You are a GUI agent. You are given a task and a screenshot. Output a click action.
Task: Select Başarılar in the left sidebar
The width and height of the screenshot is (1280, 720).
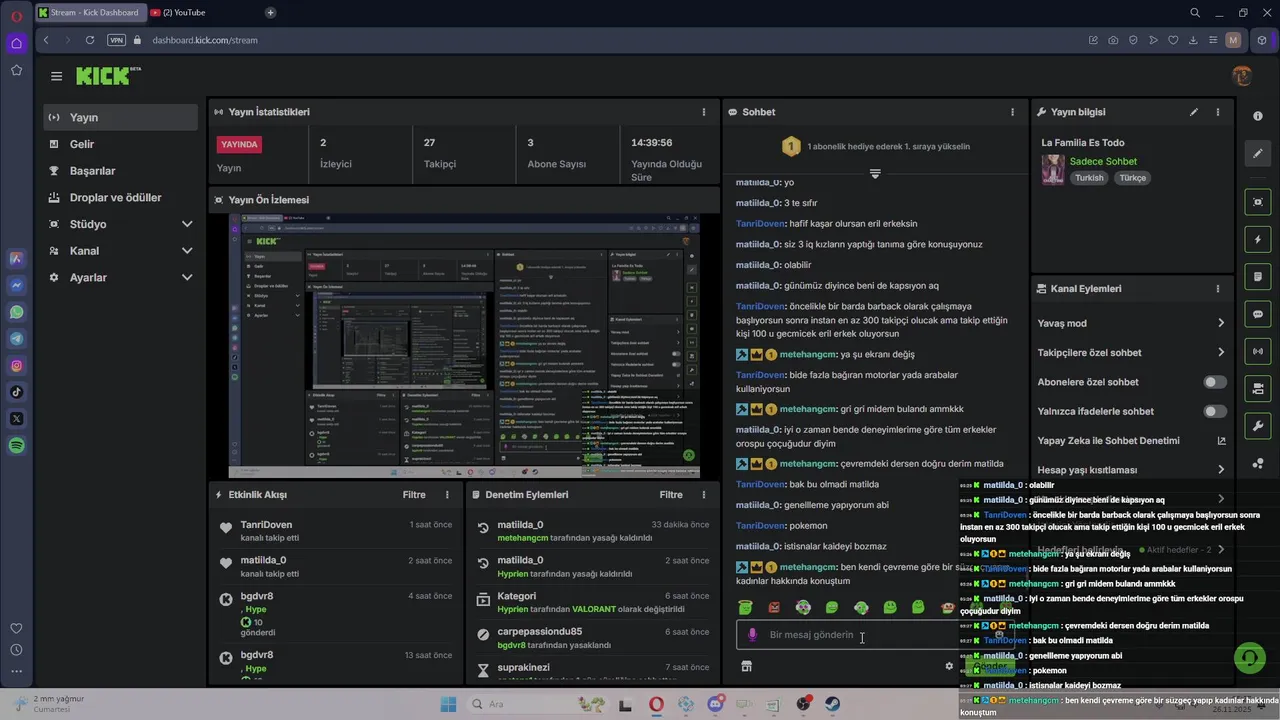[121, 171]
